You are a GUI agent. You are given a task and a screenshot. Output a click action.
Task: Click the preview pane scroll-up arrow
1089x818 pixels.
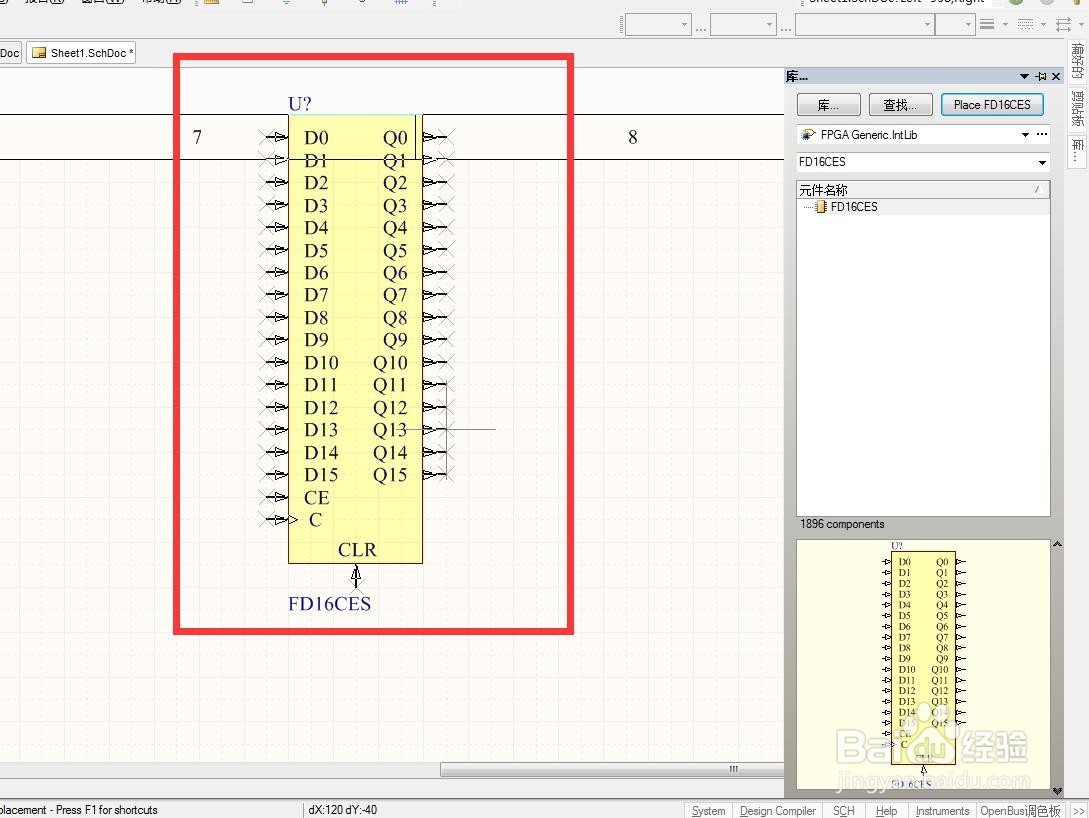click(1057, 544)
